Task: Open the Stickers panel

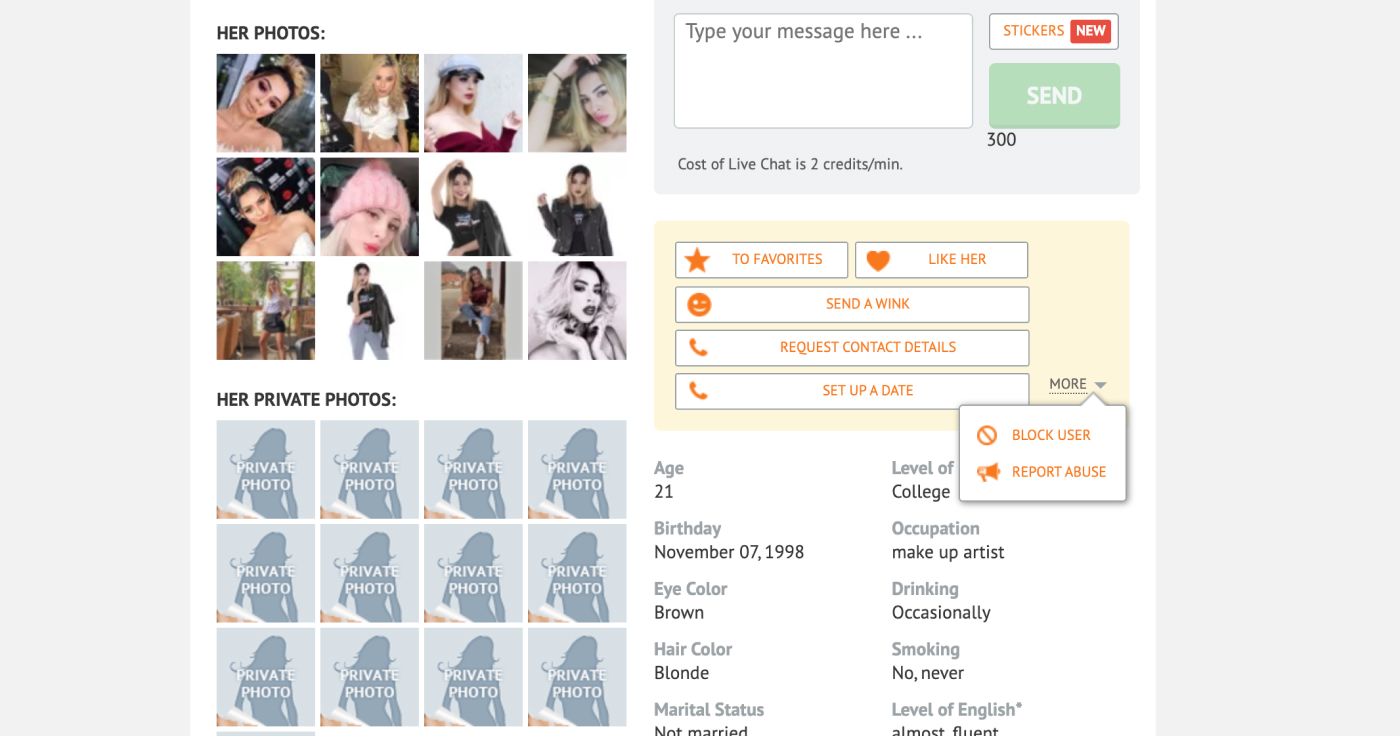Action: [x=1054, y=31]
